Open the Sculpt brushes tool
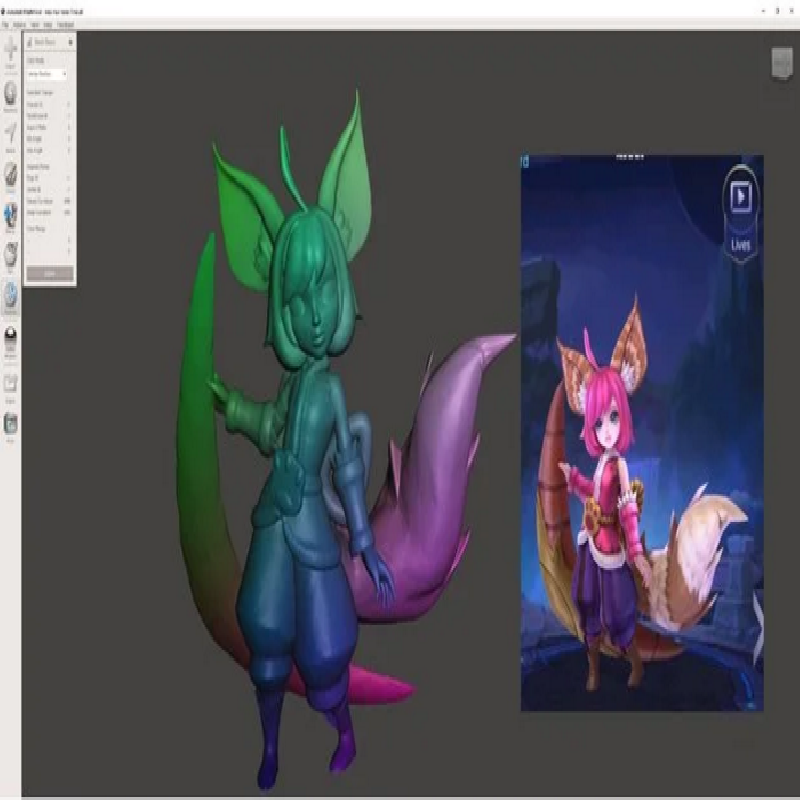 (x=11, y=177)
